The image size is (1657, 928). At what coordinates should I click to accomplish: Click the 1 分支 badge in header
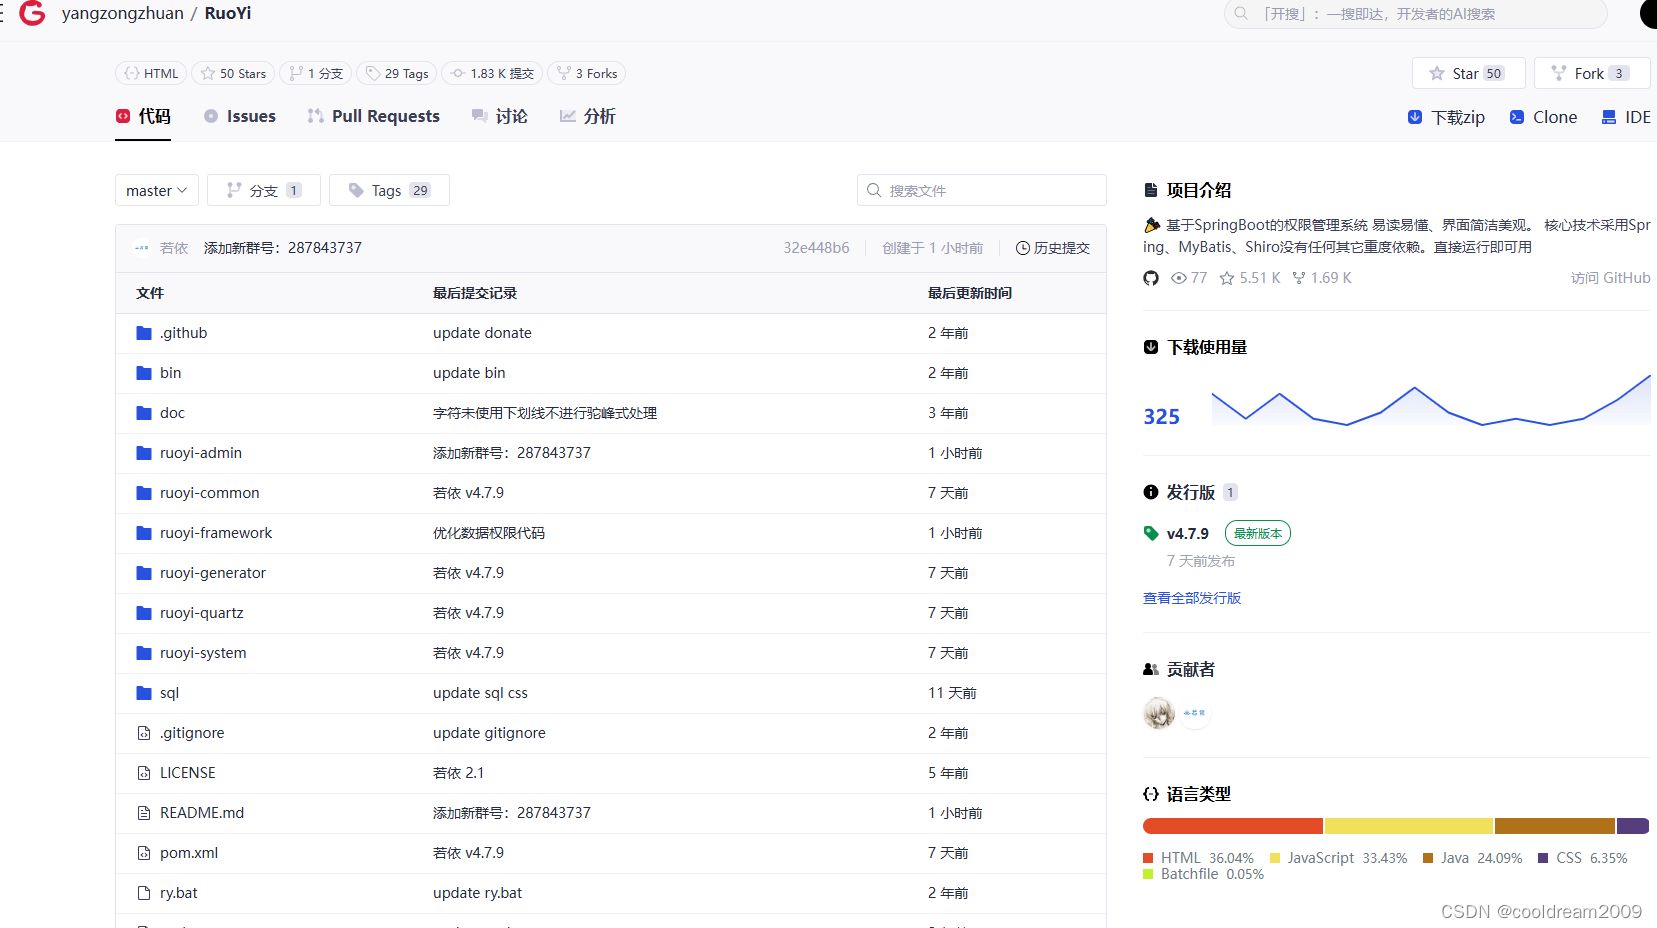pos(316,73)
